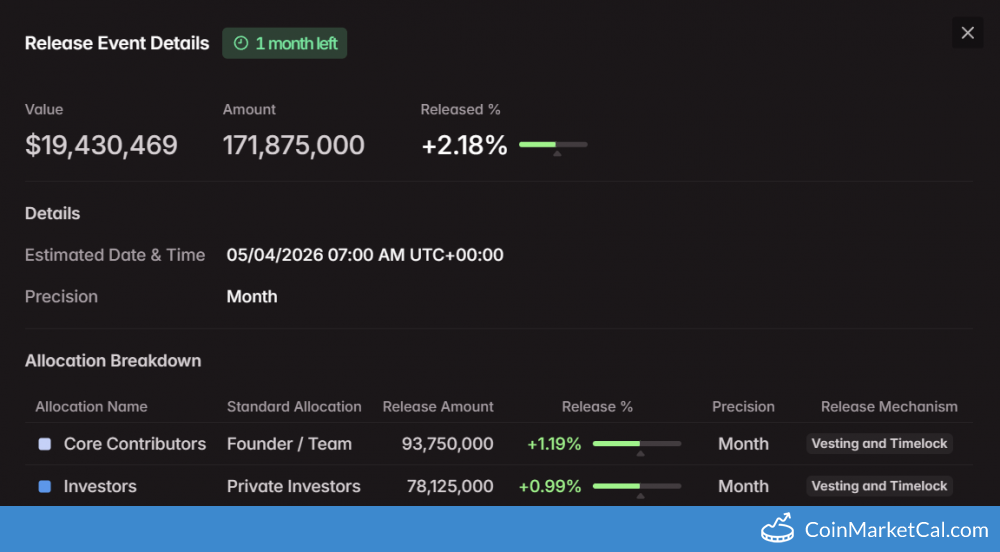Click the Investors blue color square
Viewport: 1000px width, 552px height.
click(x=44, y=487)
